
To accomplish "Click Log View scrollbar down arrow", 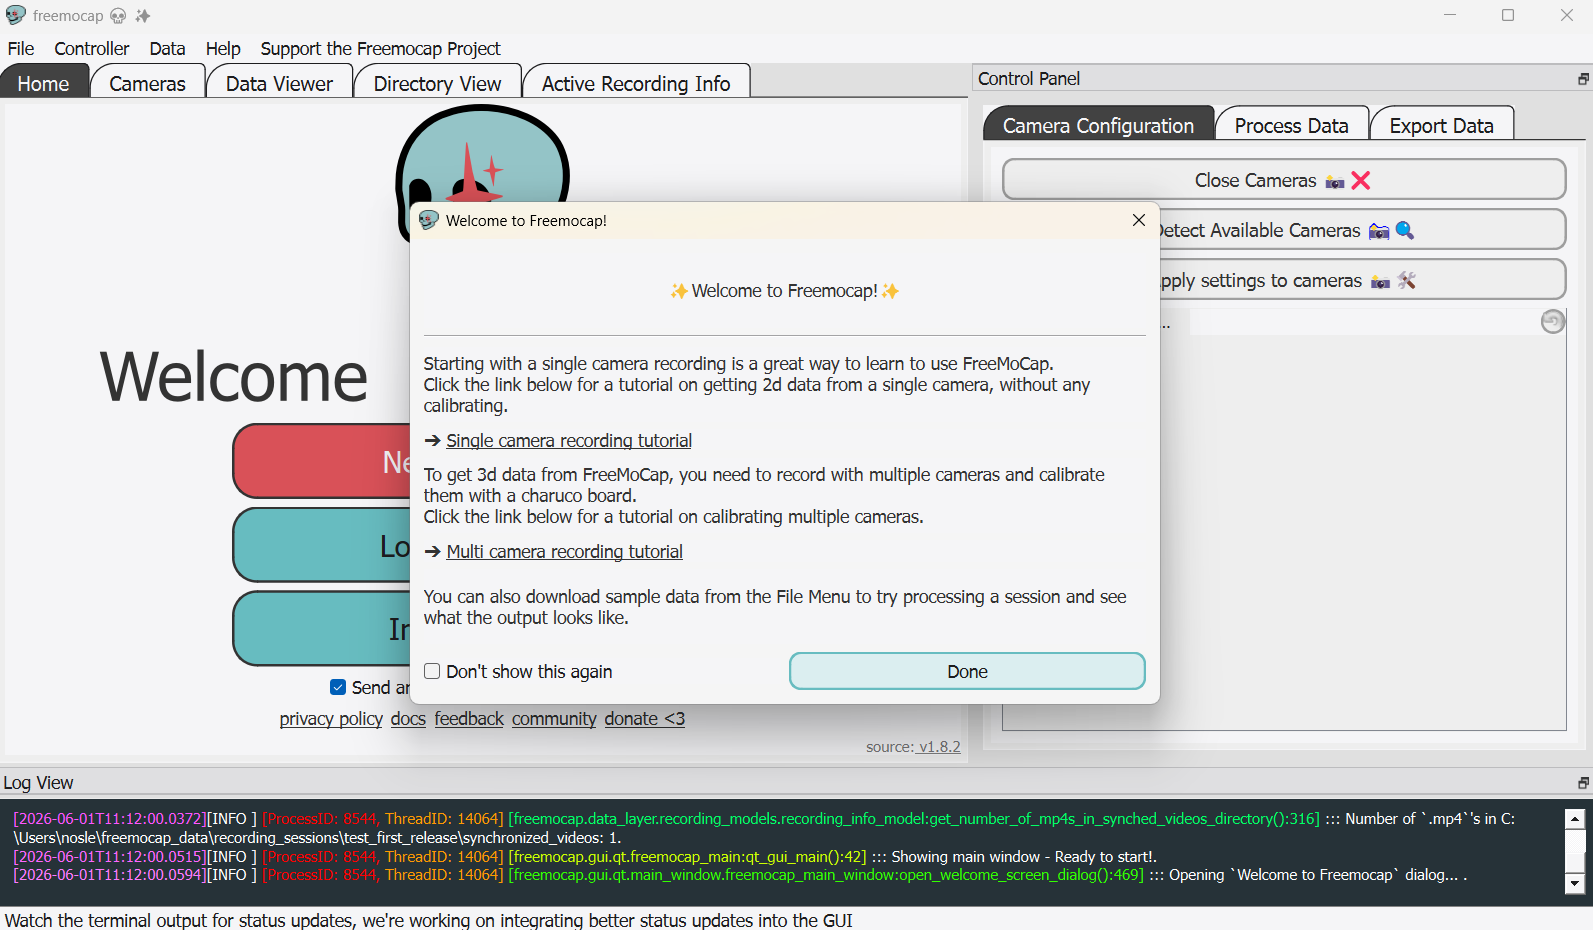I will click(1575, 883).
